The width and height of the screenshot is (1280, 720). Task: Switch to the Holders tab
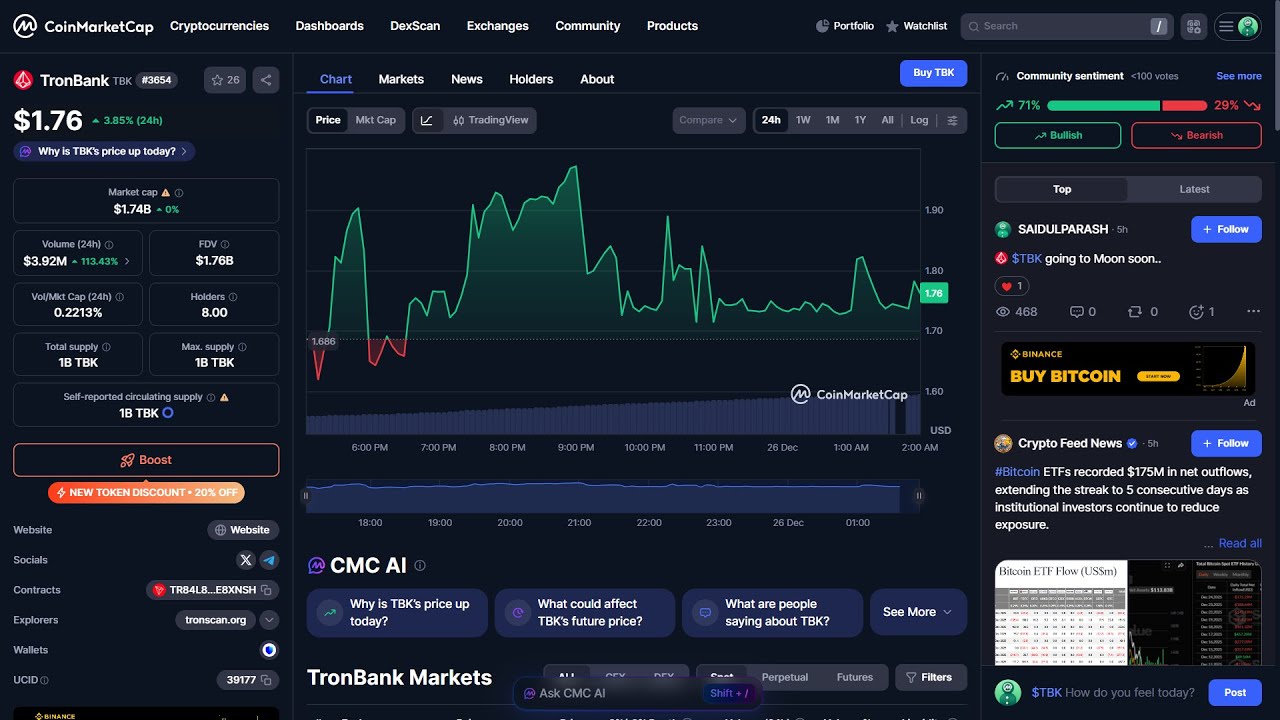531,79
